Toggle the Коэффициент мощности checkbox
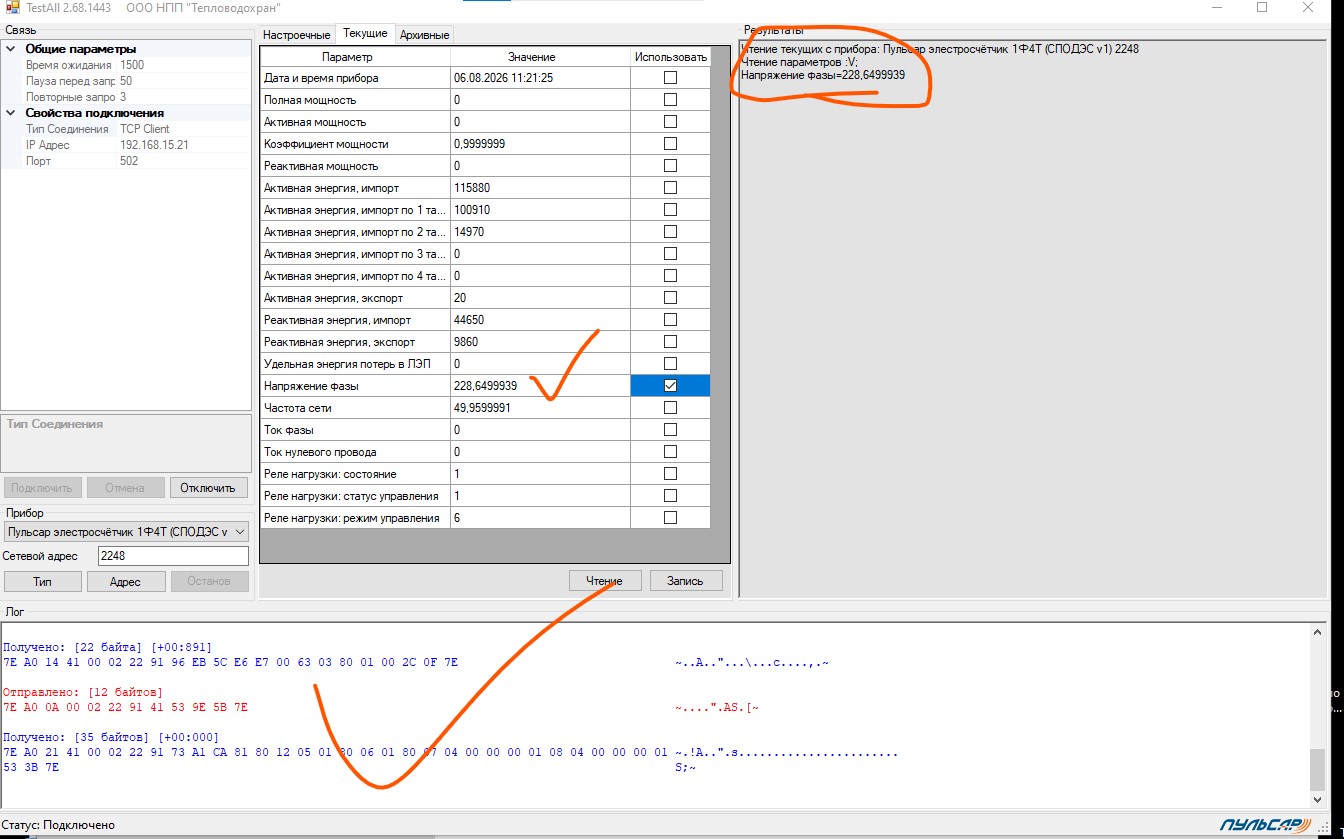Image resolution: width=1344 pixels, height=839 pixels. pos(670,144)
